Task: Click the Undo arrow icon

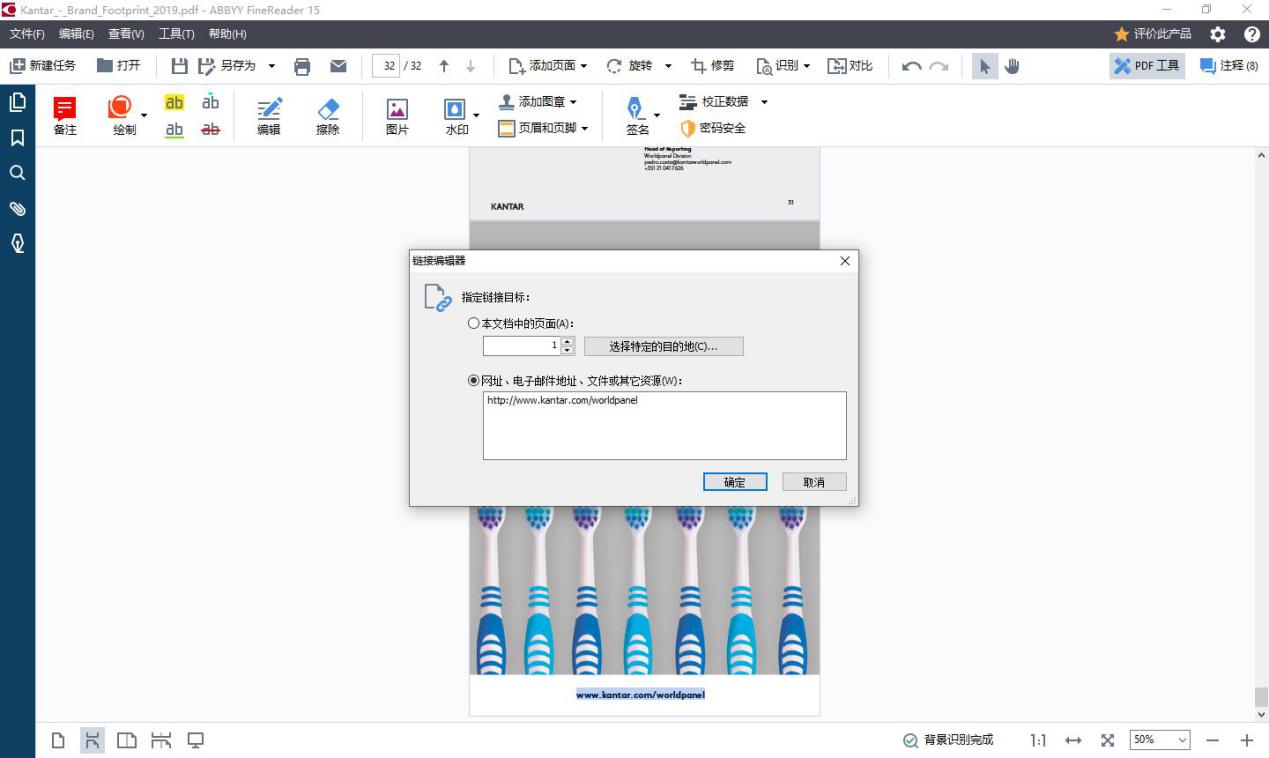Action: [911, 66]
